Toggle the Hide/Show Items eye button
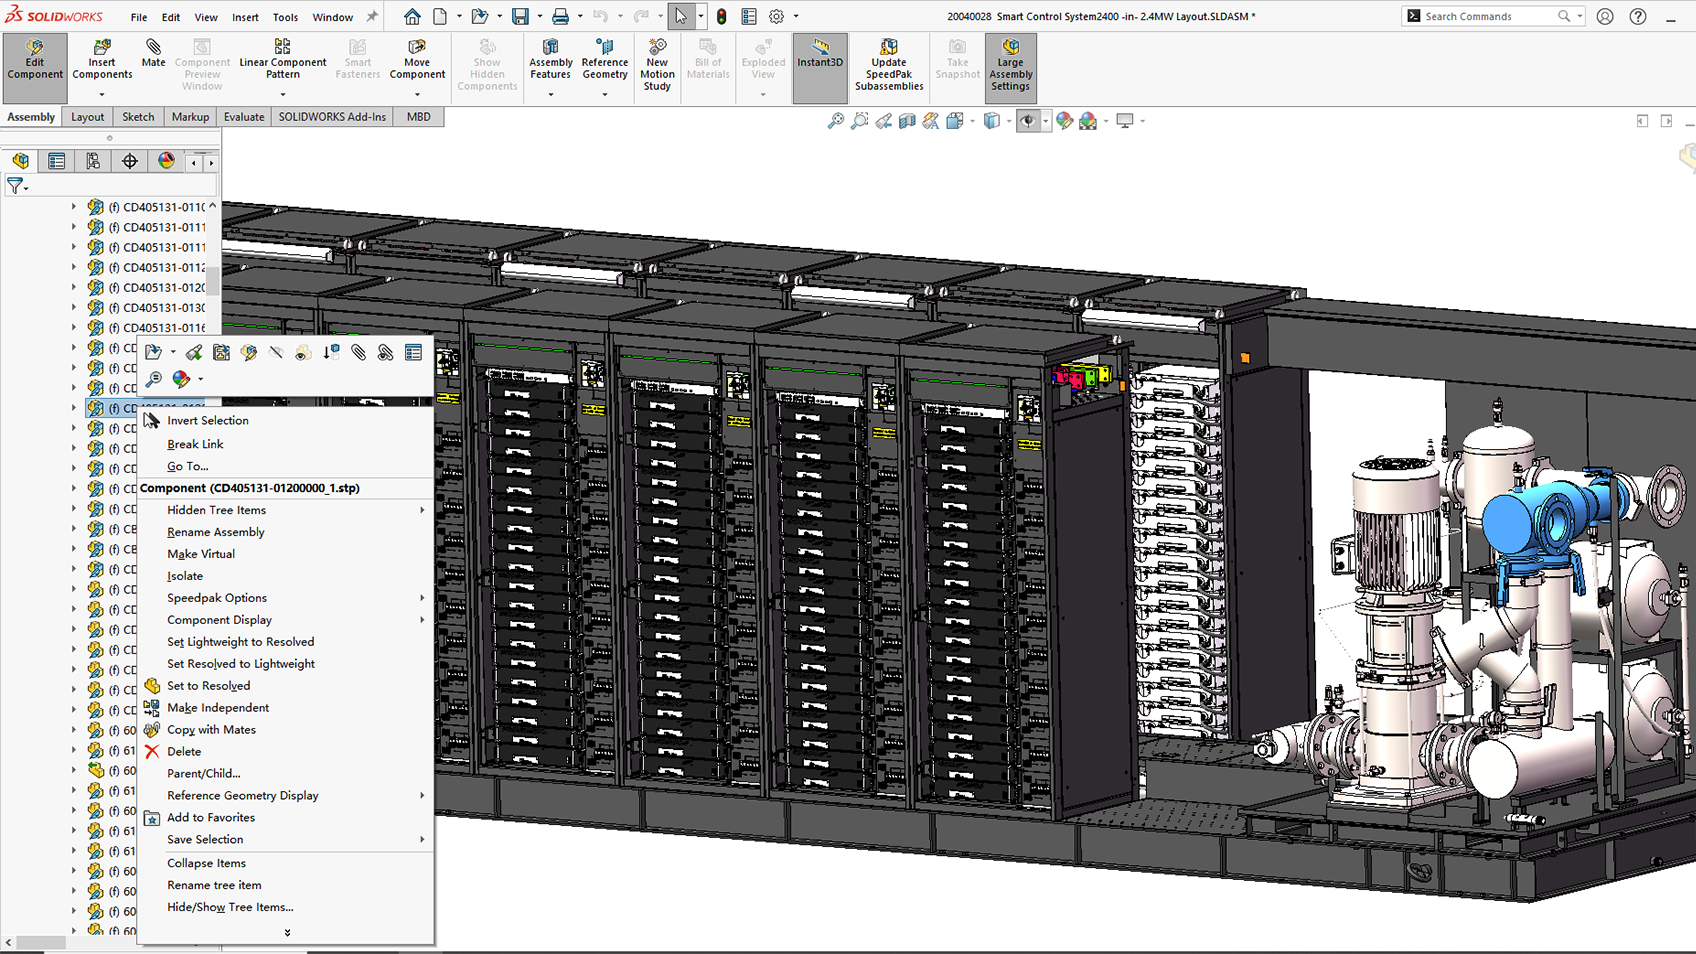1696x954 pixels. [1028, 121]
